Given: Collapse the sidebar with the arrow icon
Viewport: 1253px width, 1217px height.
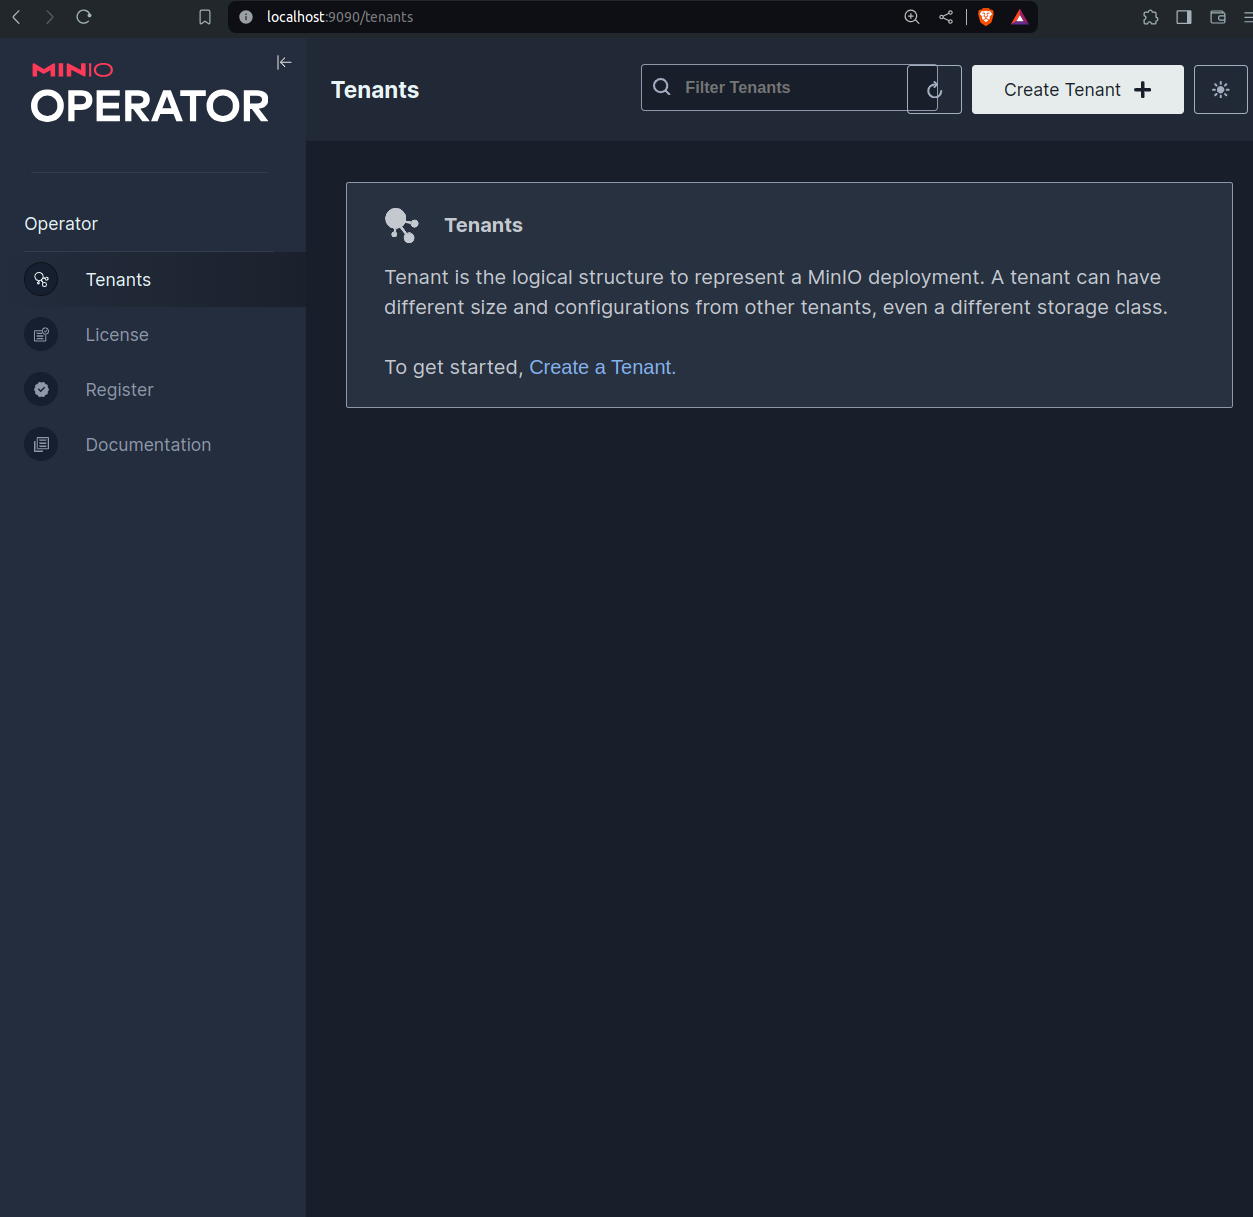Looking at the screenshot, I should [x=284, y=62].
